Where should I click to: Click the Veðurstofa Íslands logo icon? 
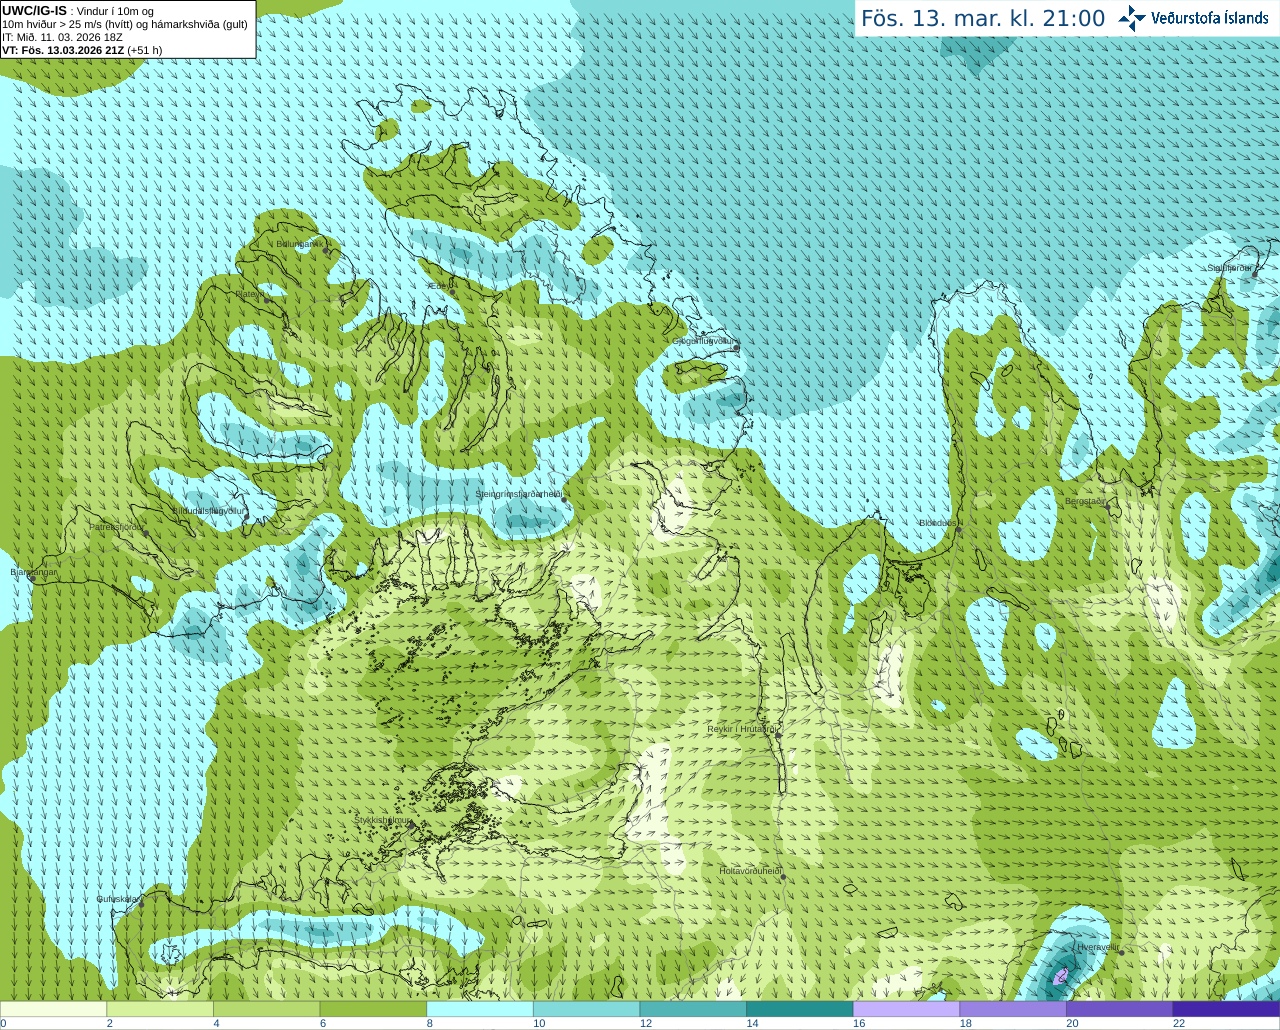pos(1132,18)
